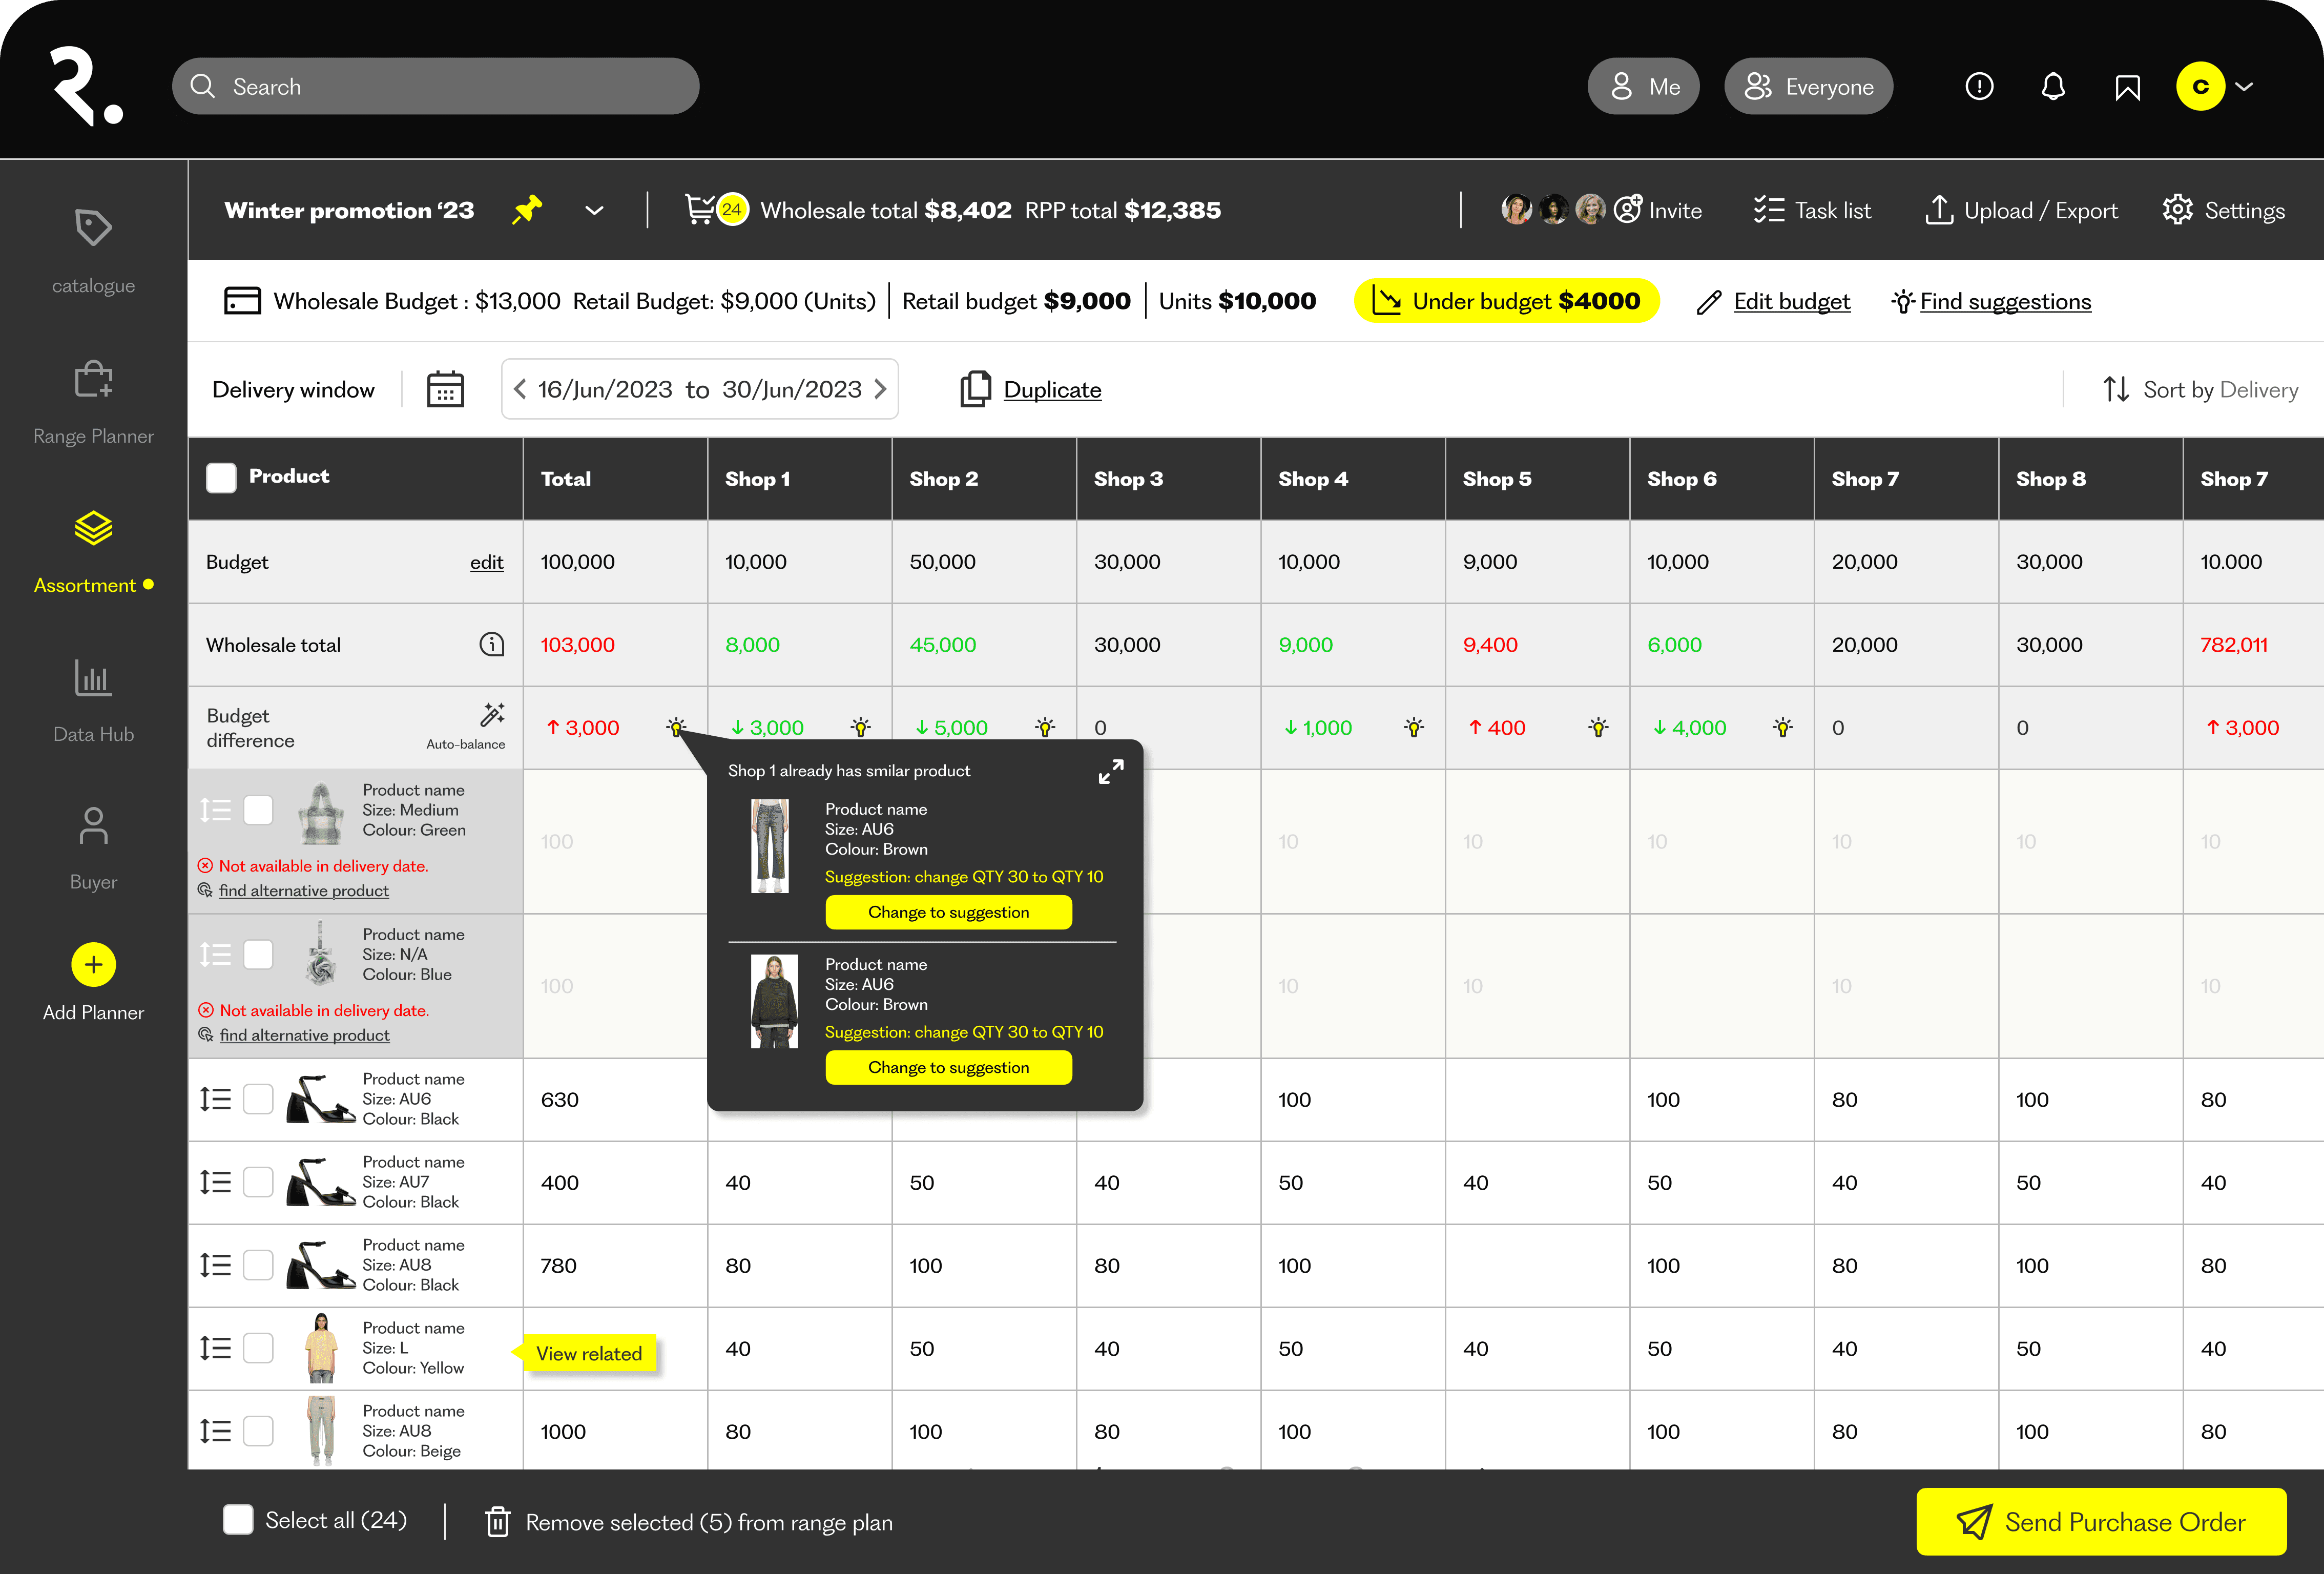Open the delivery window calendar icon
Viewport: 2324px width, 1574px height.
[x=445, y=389]
